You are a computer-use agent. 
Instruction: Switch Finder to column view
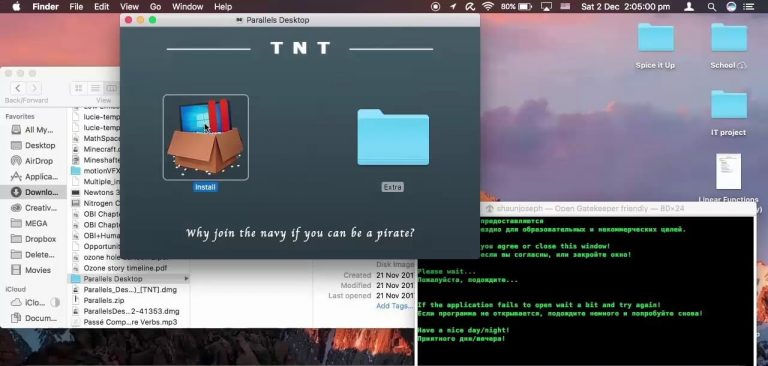pyautogui.click(x=112, y=88)
